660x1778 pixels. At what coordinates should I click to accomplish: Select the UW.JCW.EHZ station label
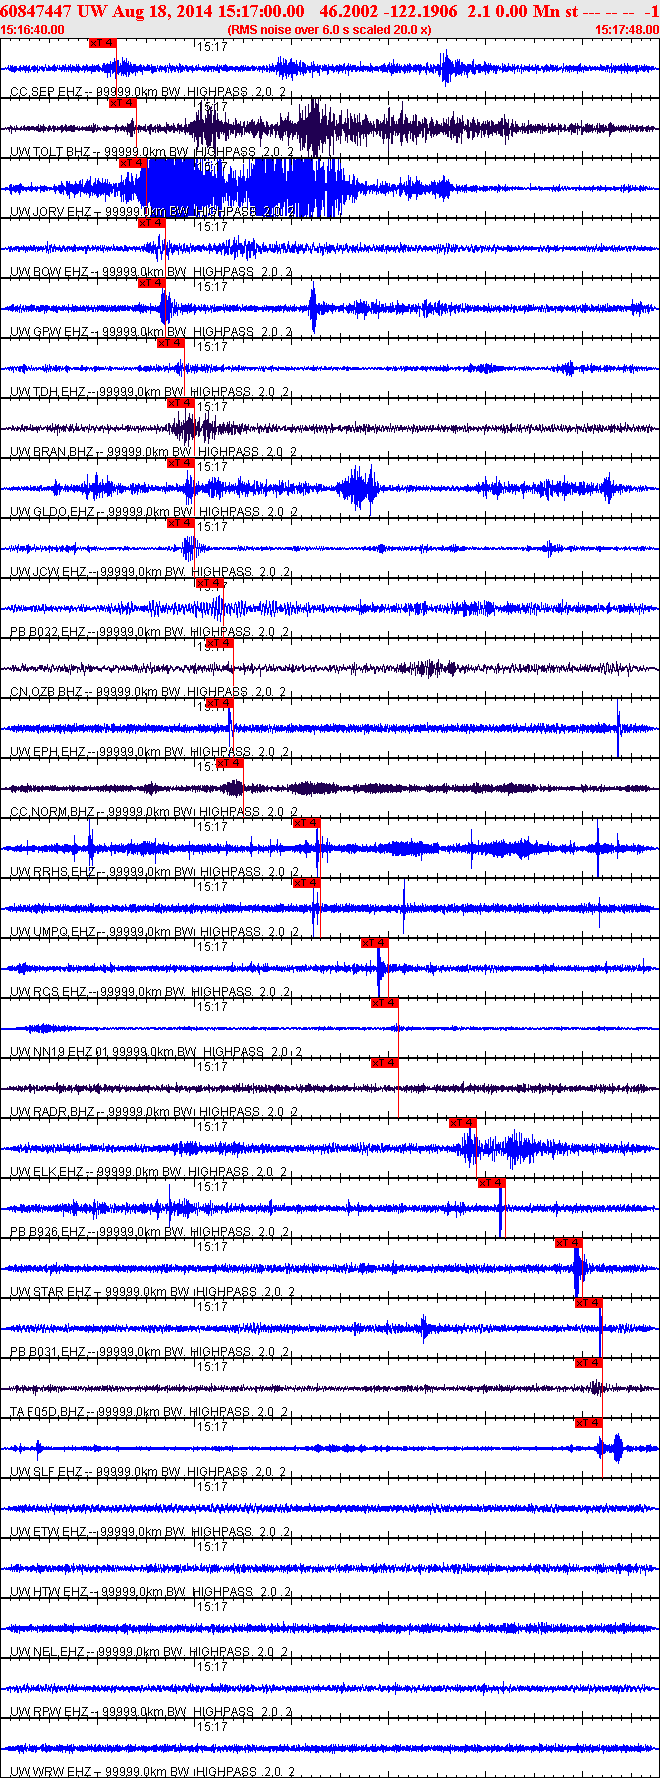click(x=48, y=572)
